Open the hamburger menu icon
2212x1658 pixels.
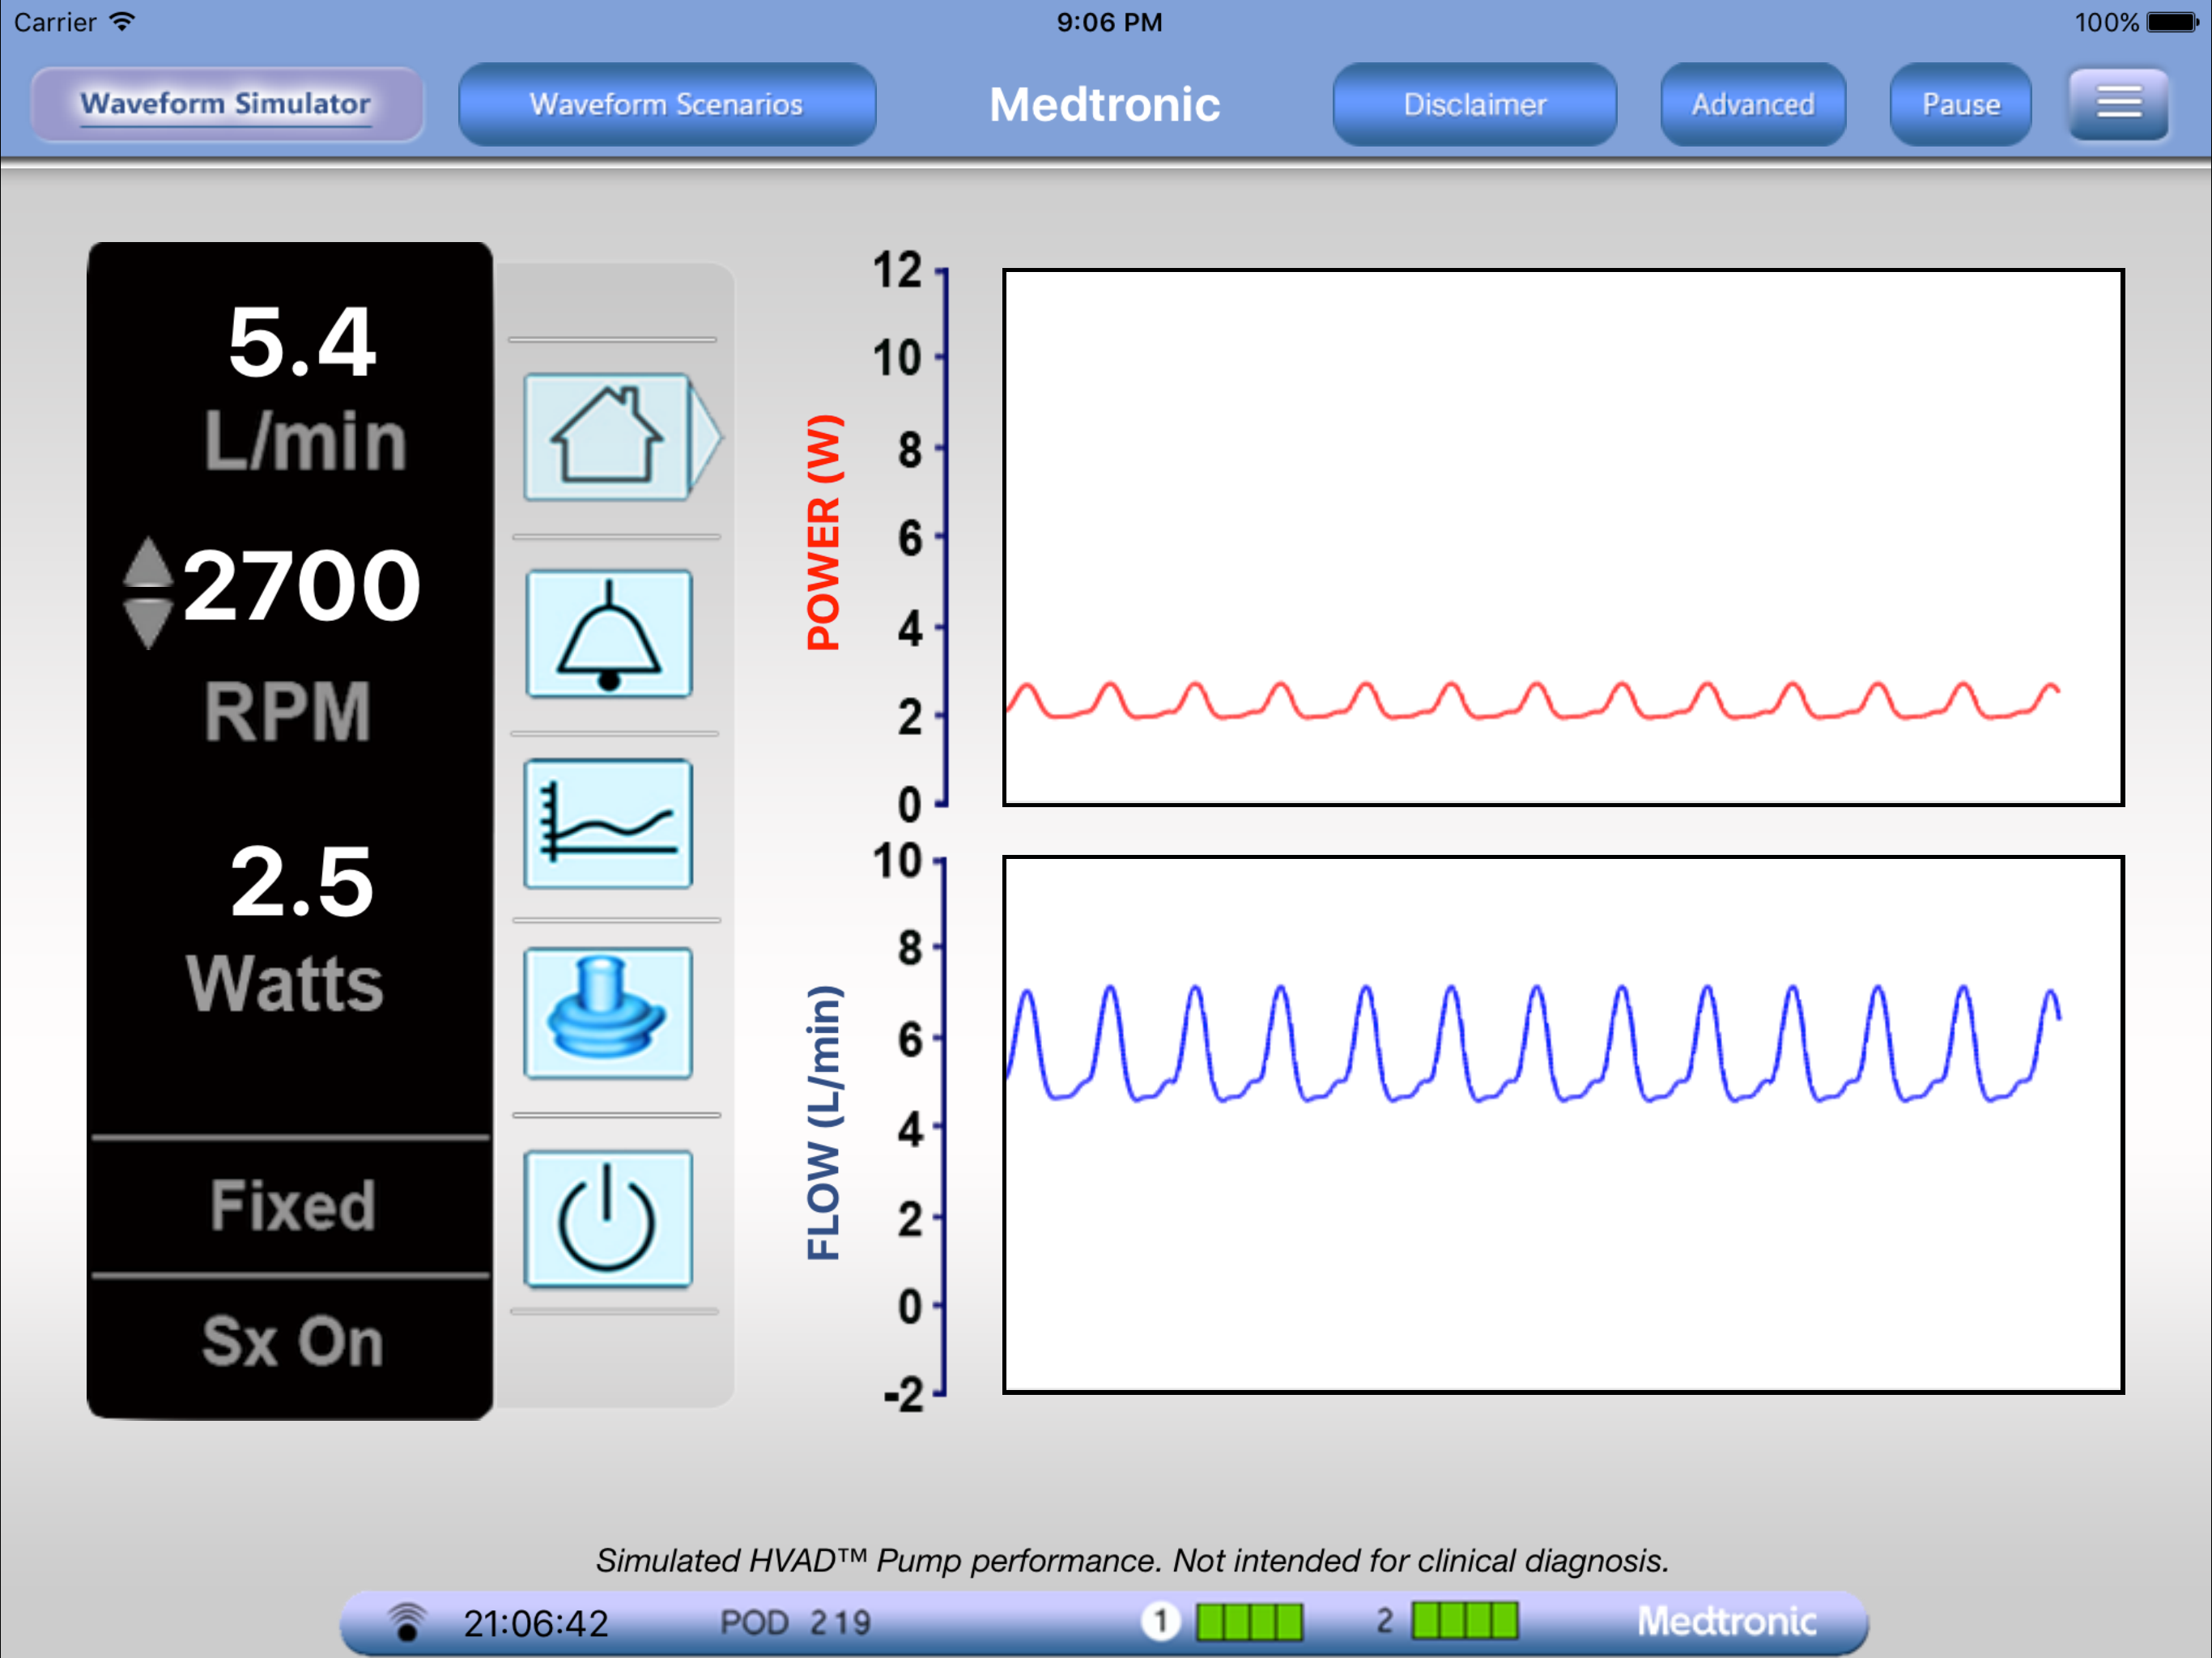pyautogui.click(x=2117, y=104)
